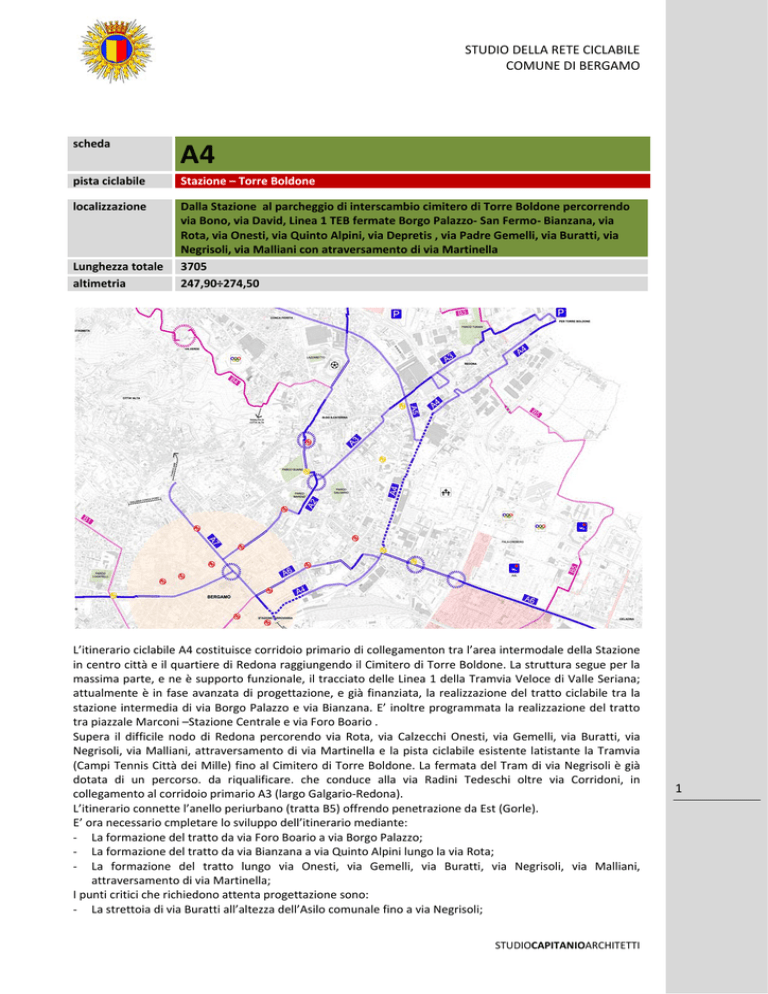Click the green A4 scheda header
This screenshot has width=768, height=994.
click(412, 153)
